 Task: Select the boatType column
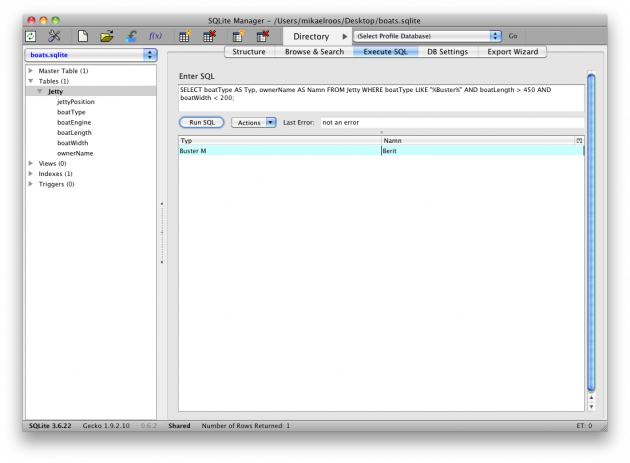coord(71,112)
